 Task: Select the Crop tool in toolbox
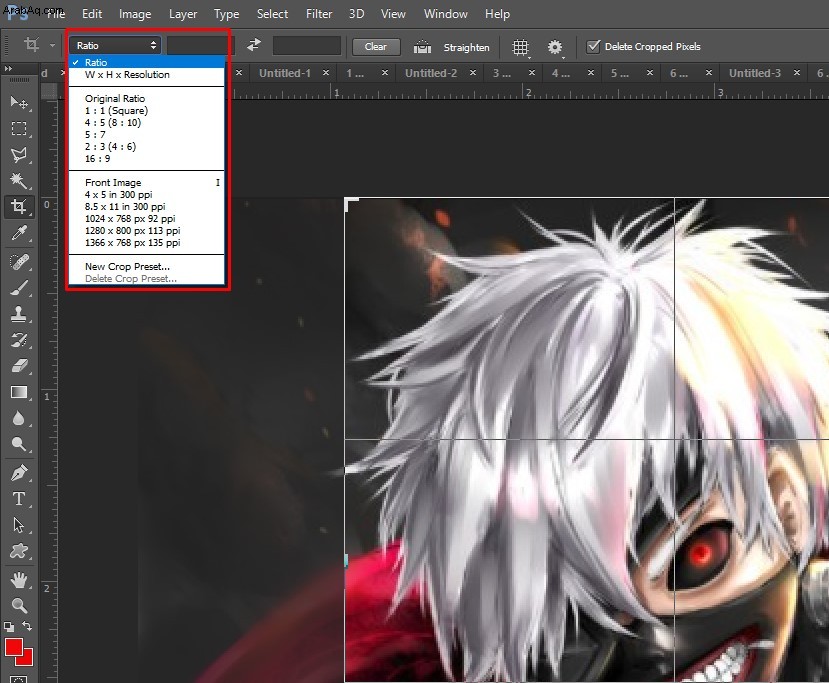click(x=19, y=206)
